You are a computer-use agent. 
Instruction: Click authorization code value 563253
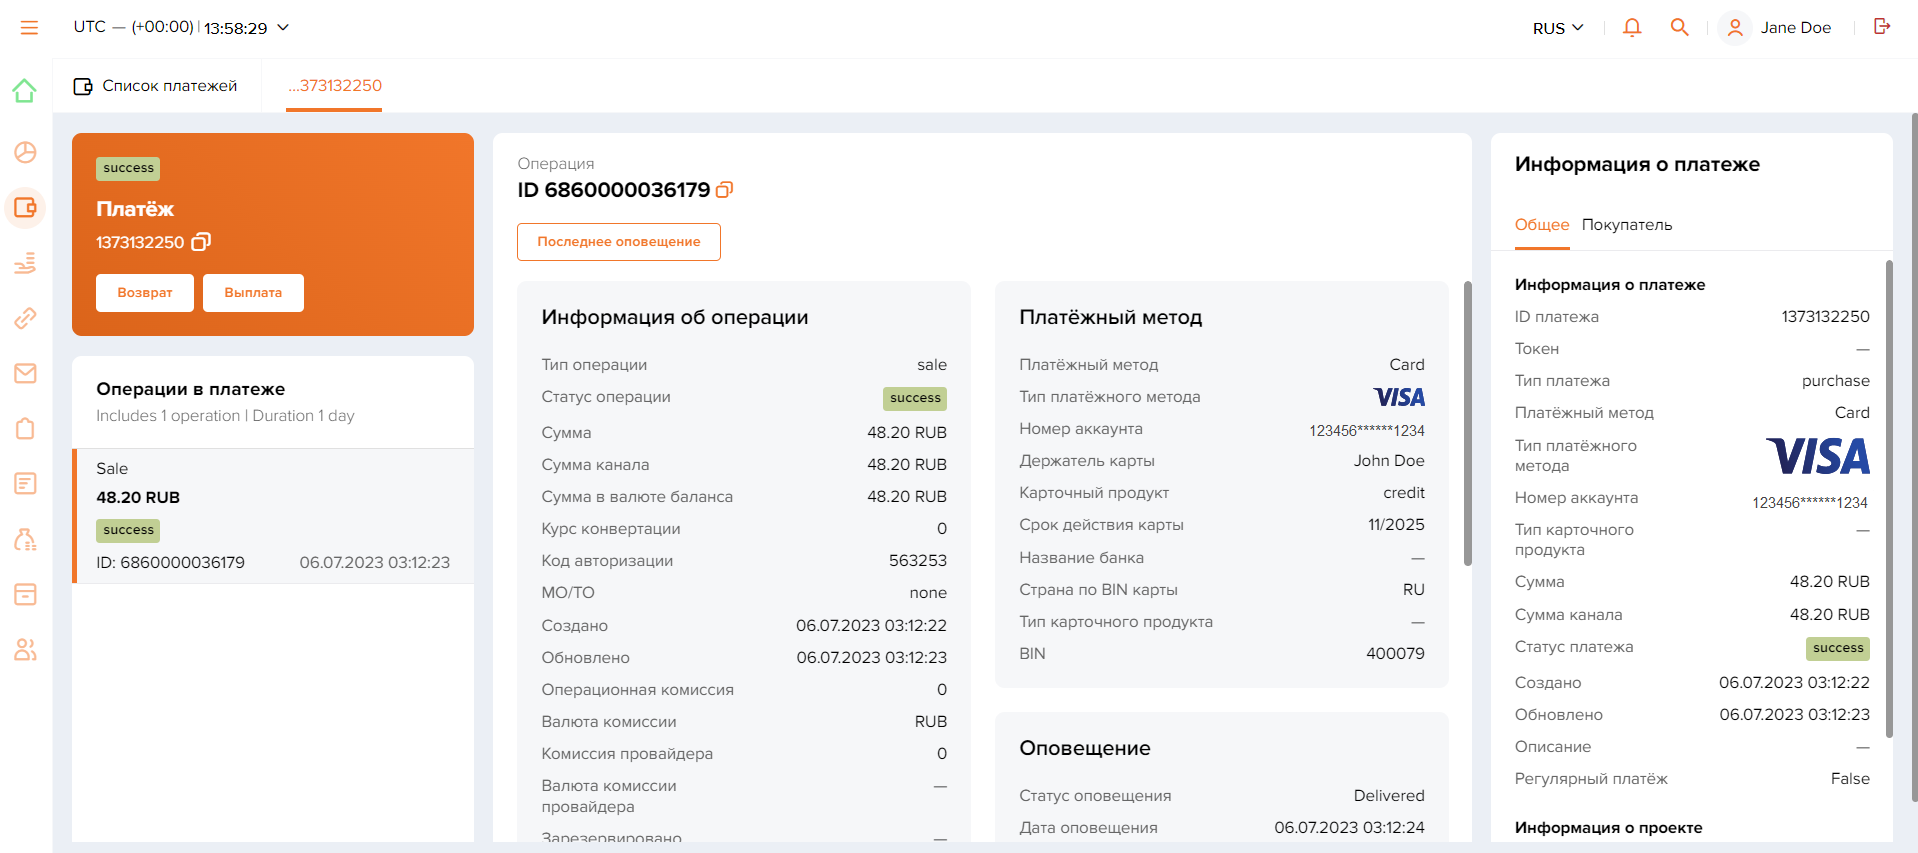917,561
